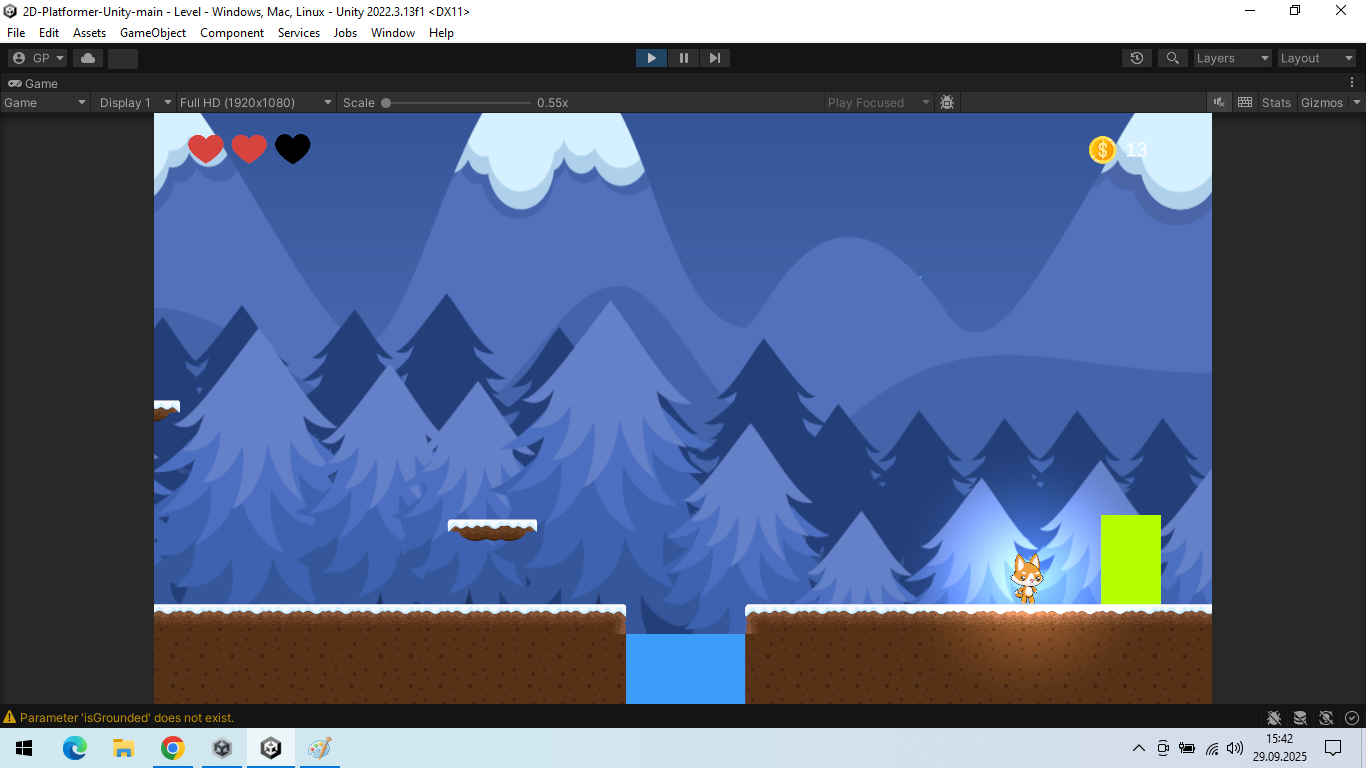
Task: Click the Play mode button
Action: [651, 58]
